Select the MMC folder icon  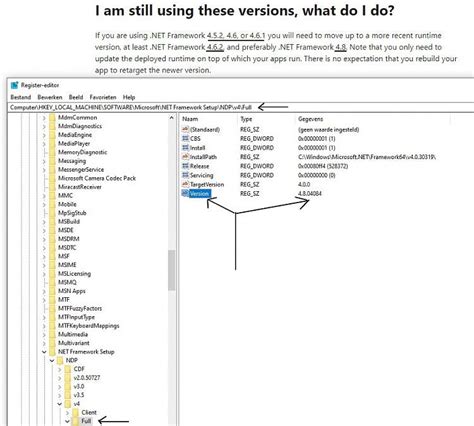(52, 196)
